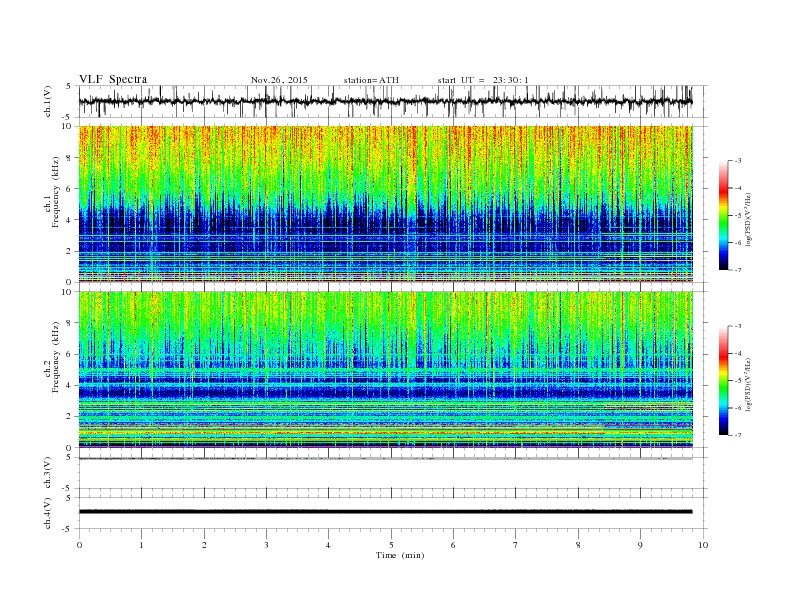This screenshot has height=612, width=792.
Task: Click the log(PSD) label beside ch.1 colorbar
Action: click(750, 219)
